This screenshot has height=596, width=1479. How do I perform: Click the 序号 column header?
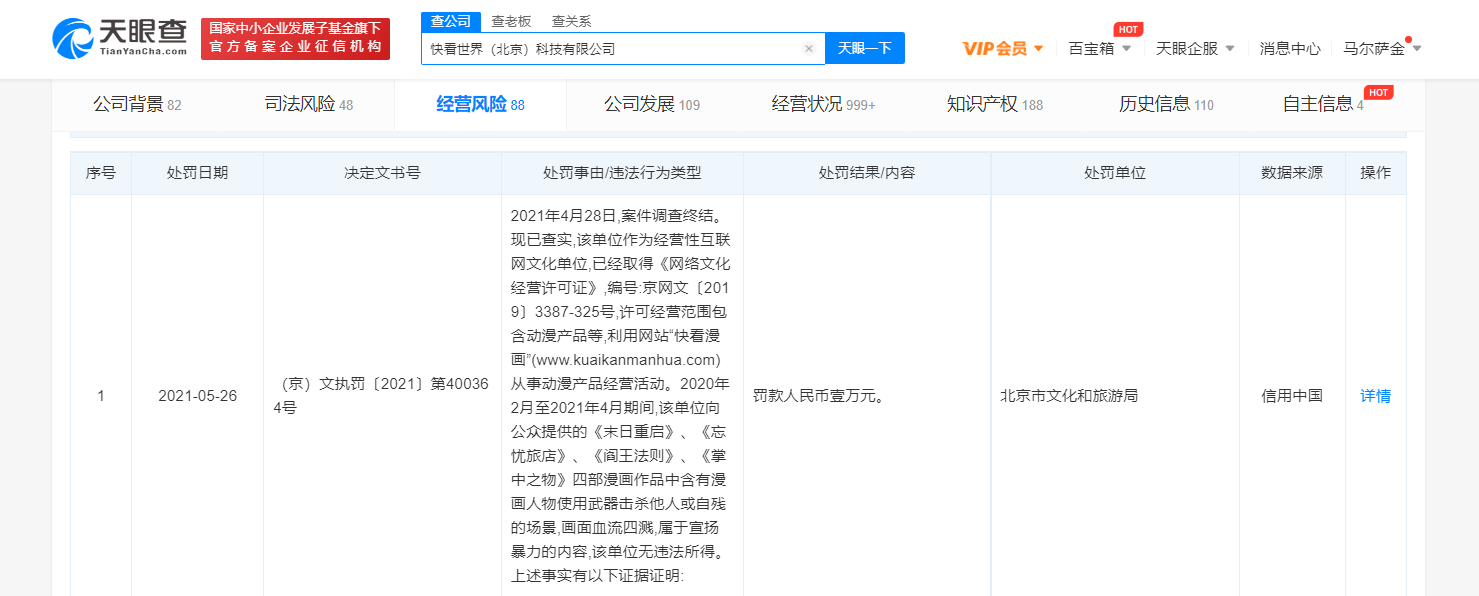101,173
